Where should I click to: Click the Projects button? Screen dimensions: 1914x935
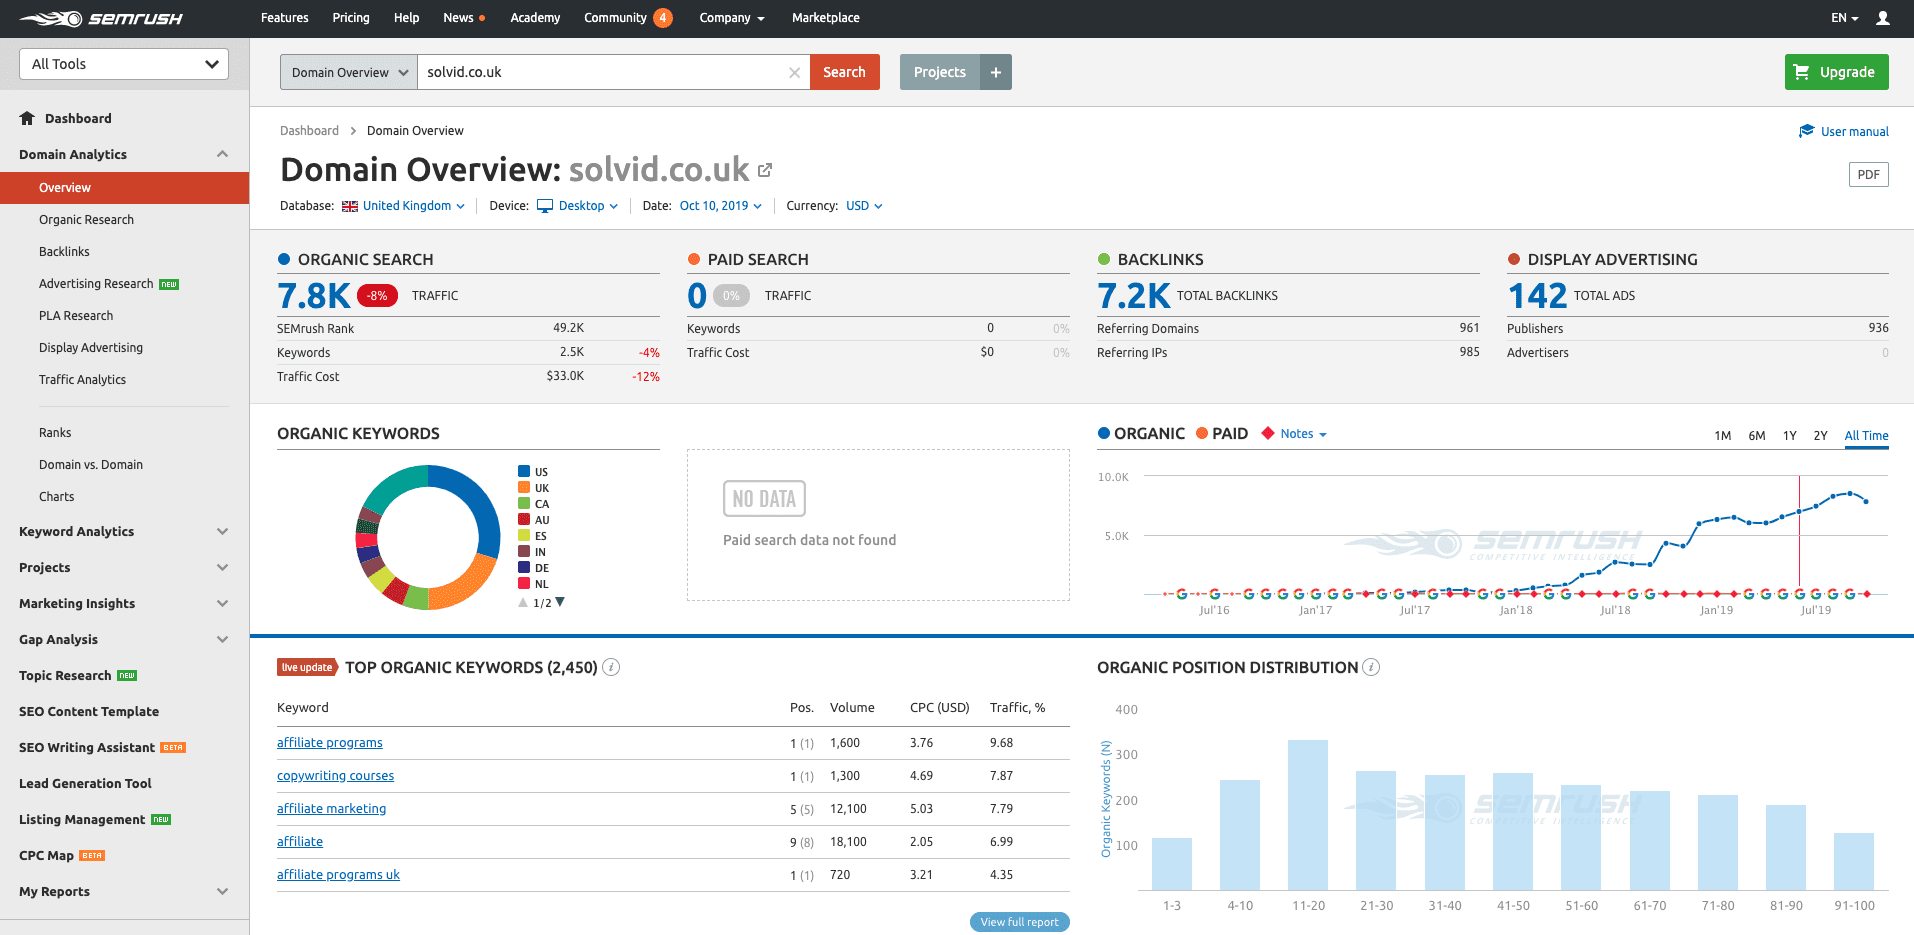tap(940, 72)
